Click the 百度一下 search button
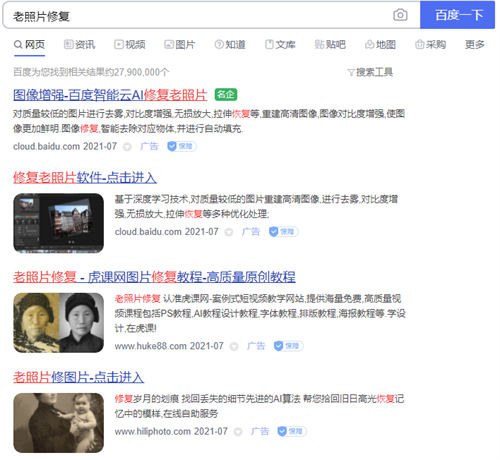The height and width of the screenshot is (460, 500). coord(457,15)
